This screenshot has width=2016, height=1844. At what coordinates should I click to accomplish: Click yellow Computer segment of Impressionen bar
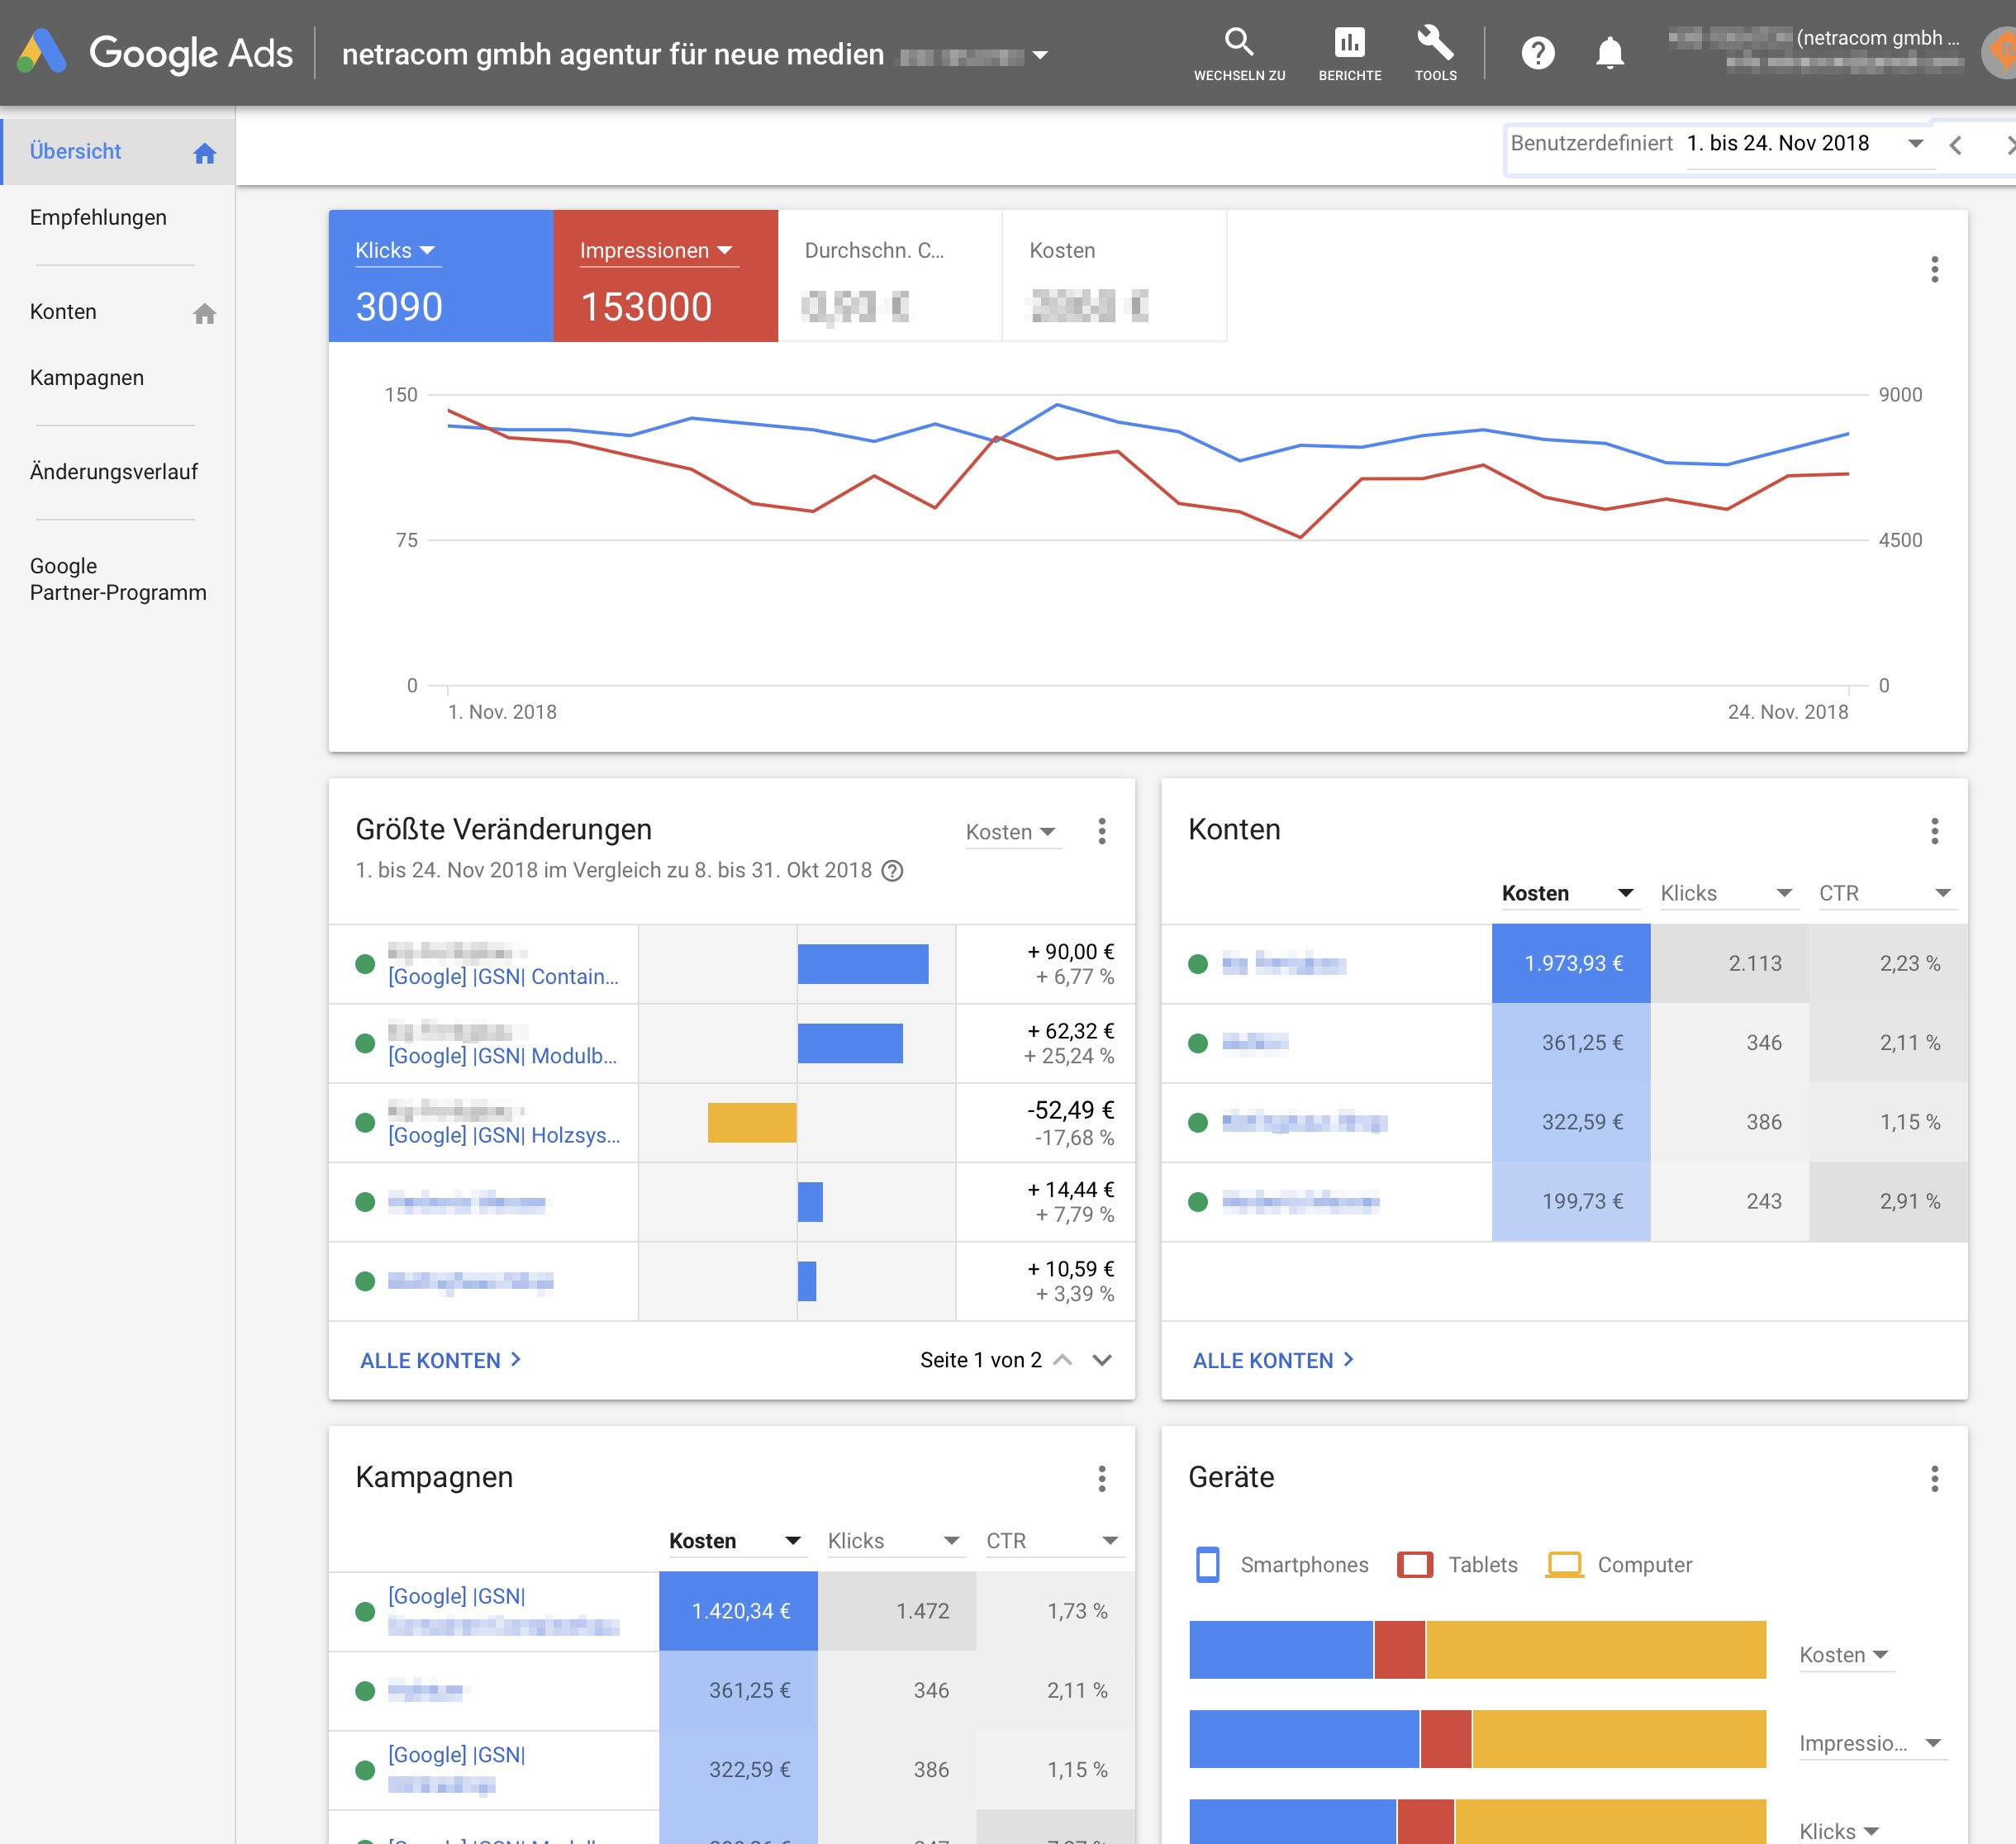pos(1619,1739)
